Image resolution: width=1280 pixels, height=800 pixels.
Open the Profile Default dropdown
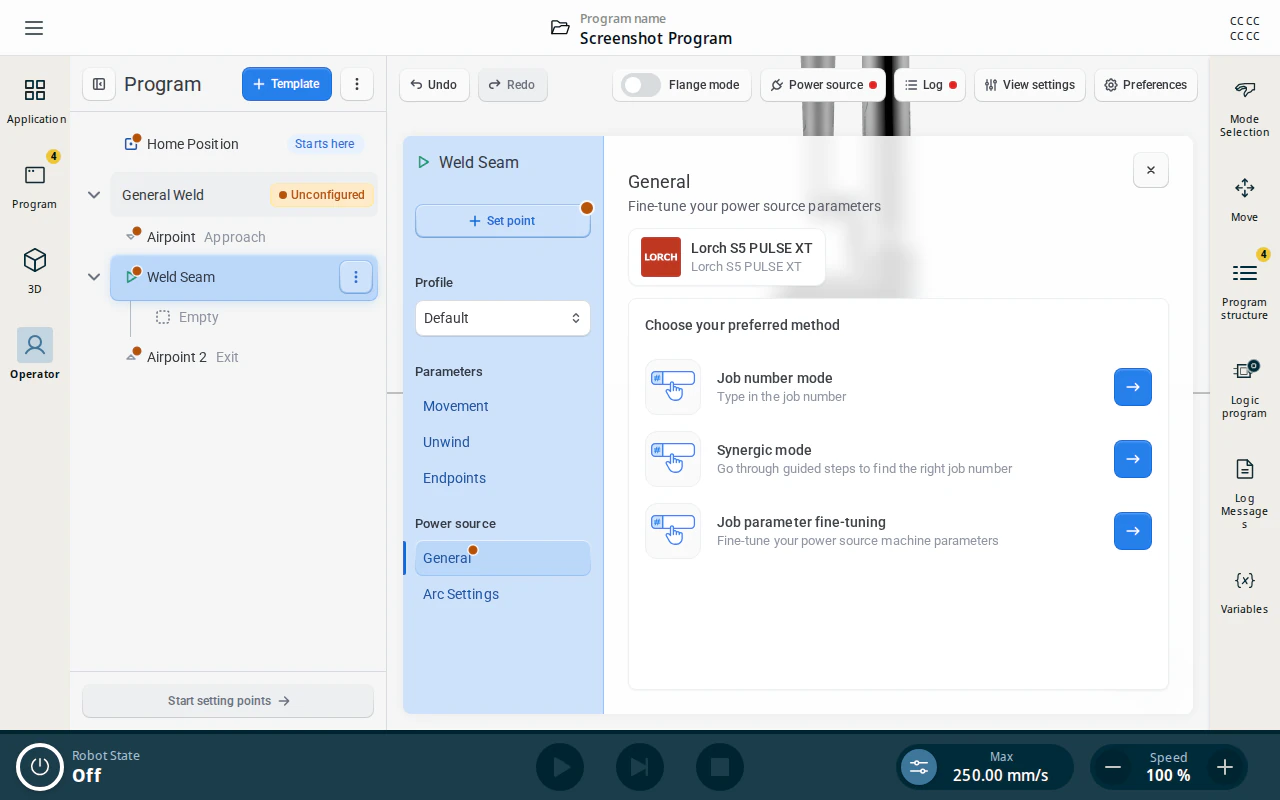point(502,318)
